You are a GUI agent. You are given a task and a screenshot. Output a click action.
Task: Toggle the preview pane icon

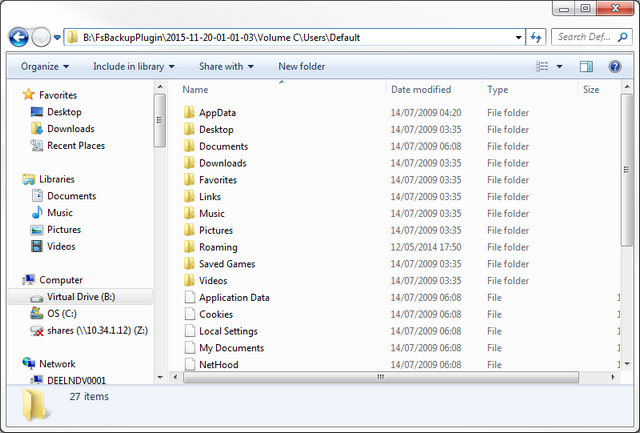(x=587, y=67)
